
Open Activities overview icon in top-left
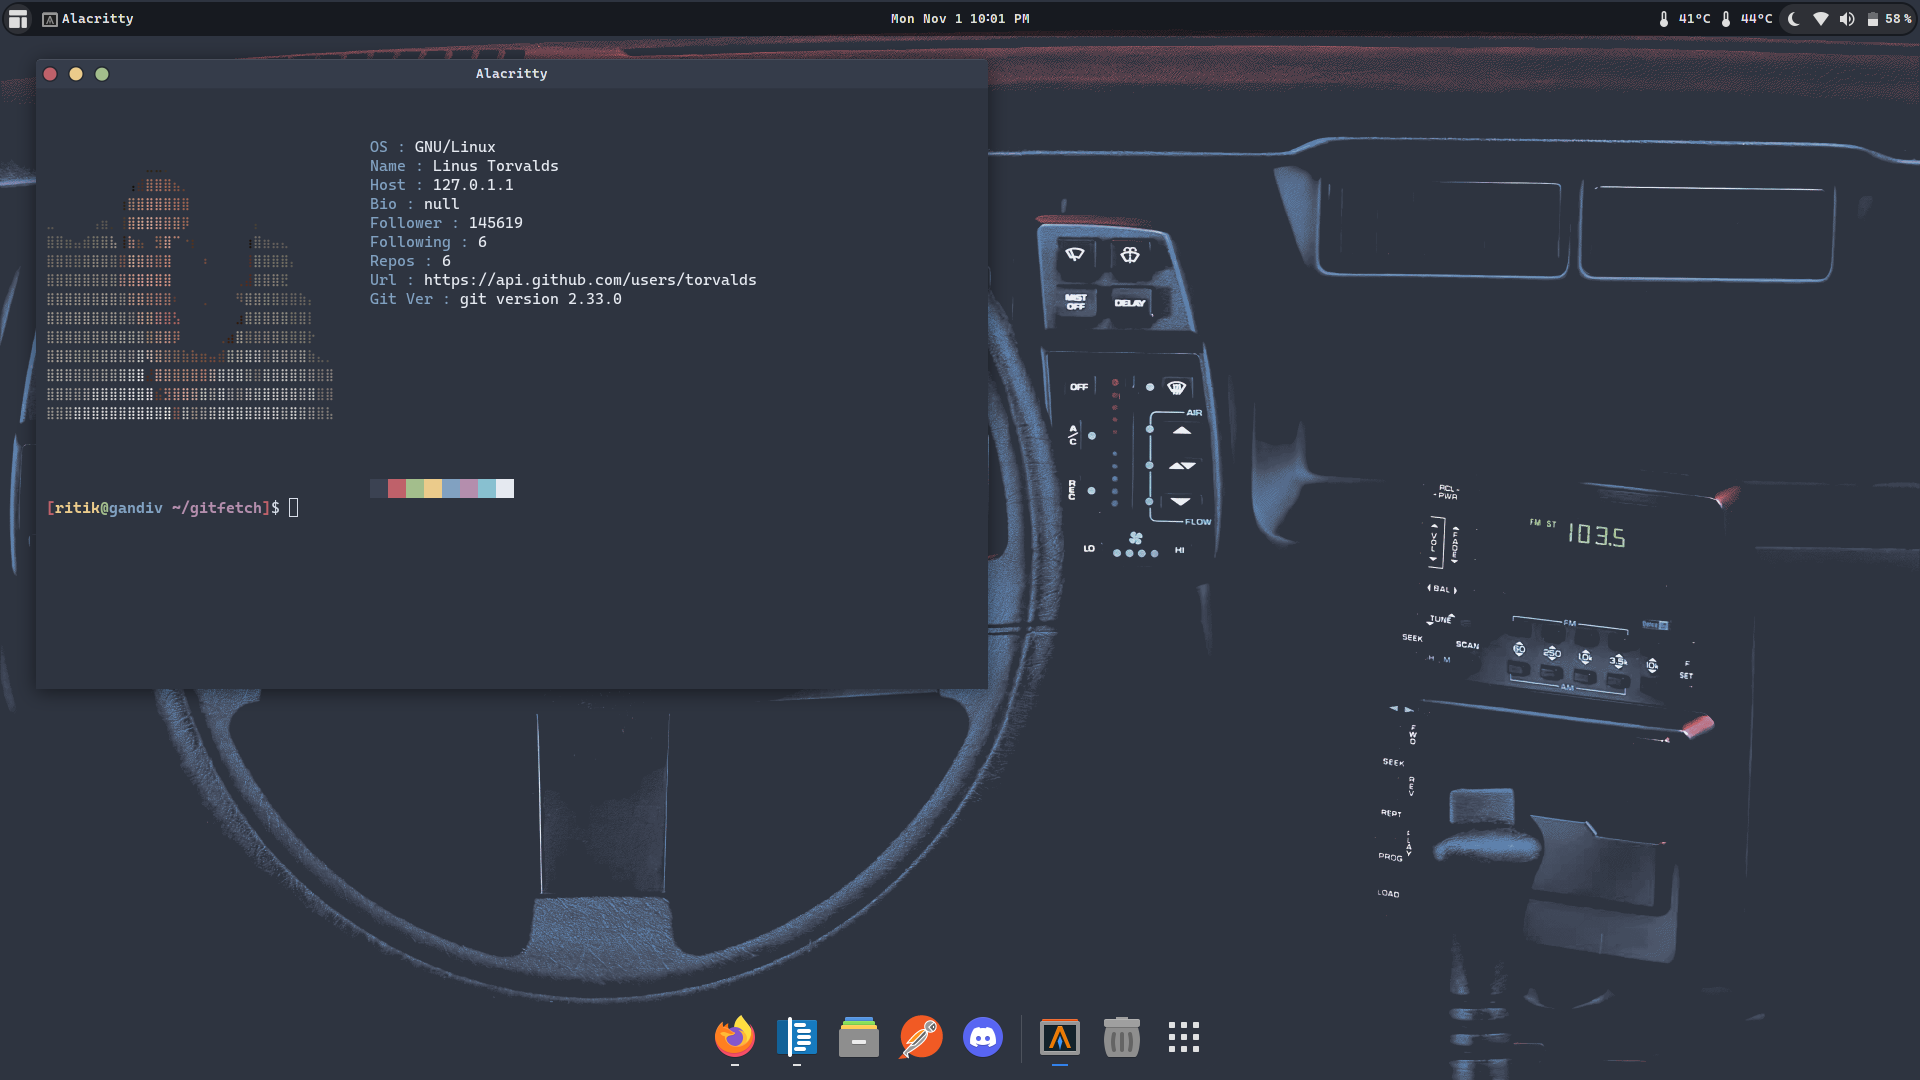[x=18, y=19]
